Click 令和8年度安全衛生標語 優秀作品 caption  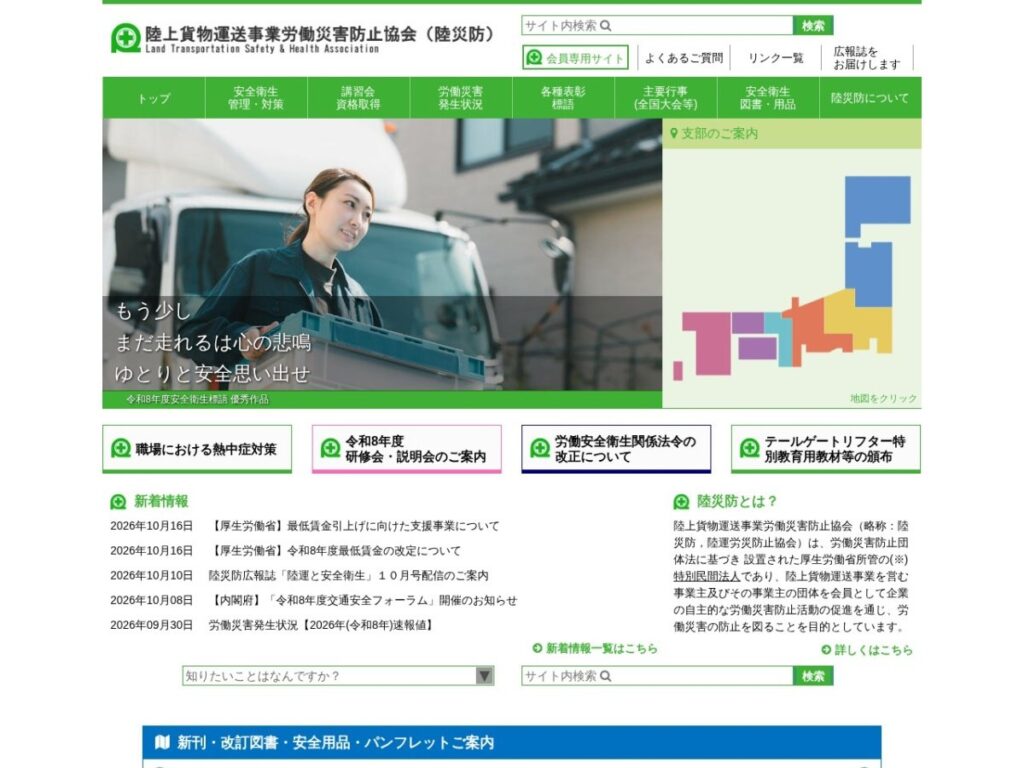tap(197, 399)
